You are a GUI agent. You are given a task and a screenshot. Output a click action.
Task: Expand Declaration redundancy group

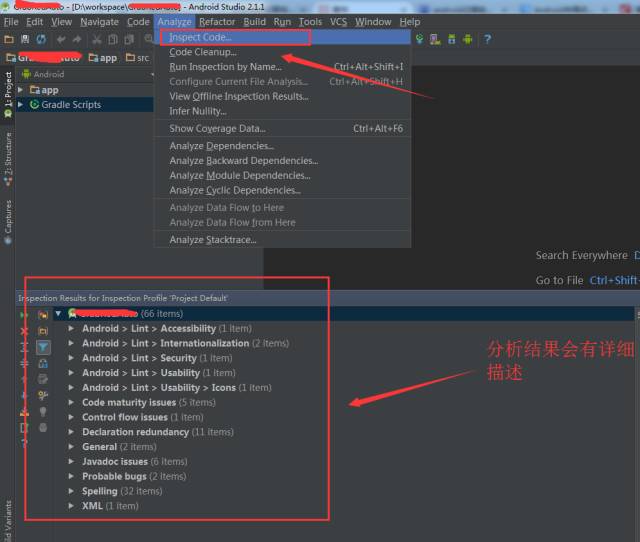(71, 432)
